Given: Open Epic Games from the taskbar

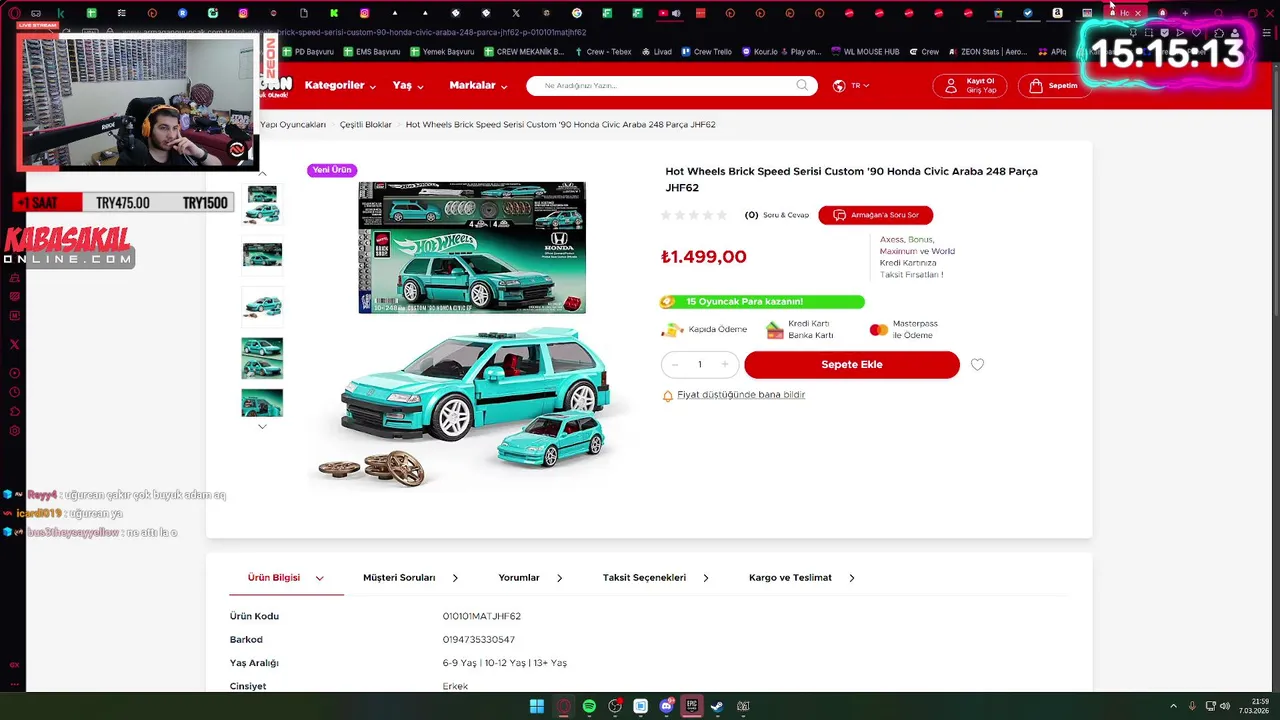Looking at the screenshot, I should 691,706.
